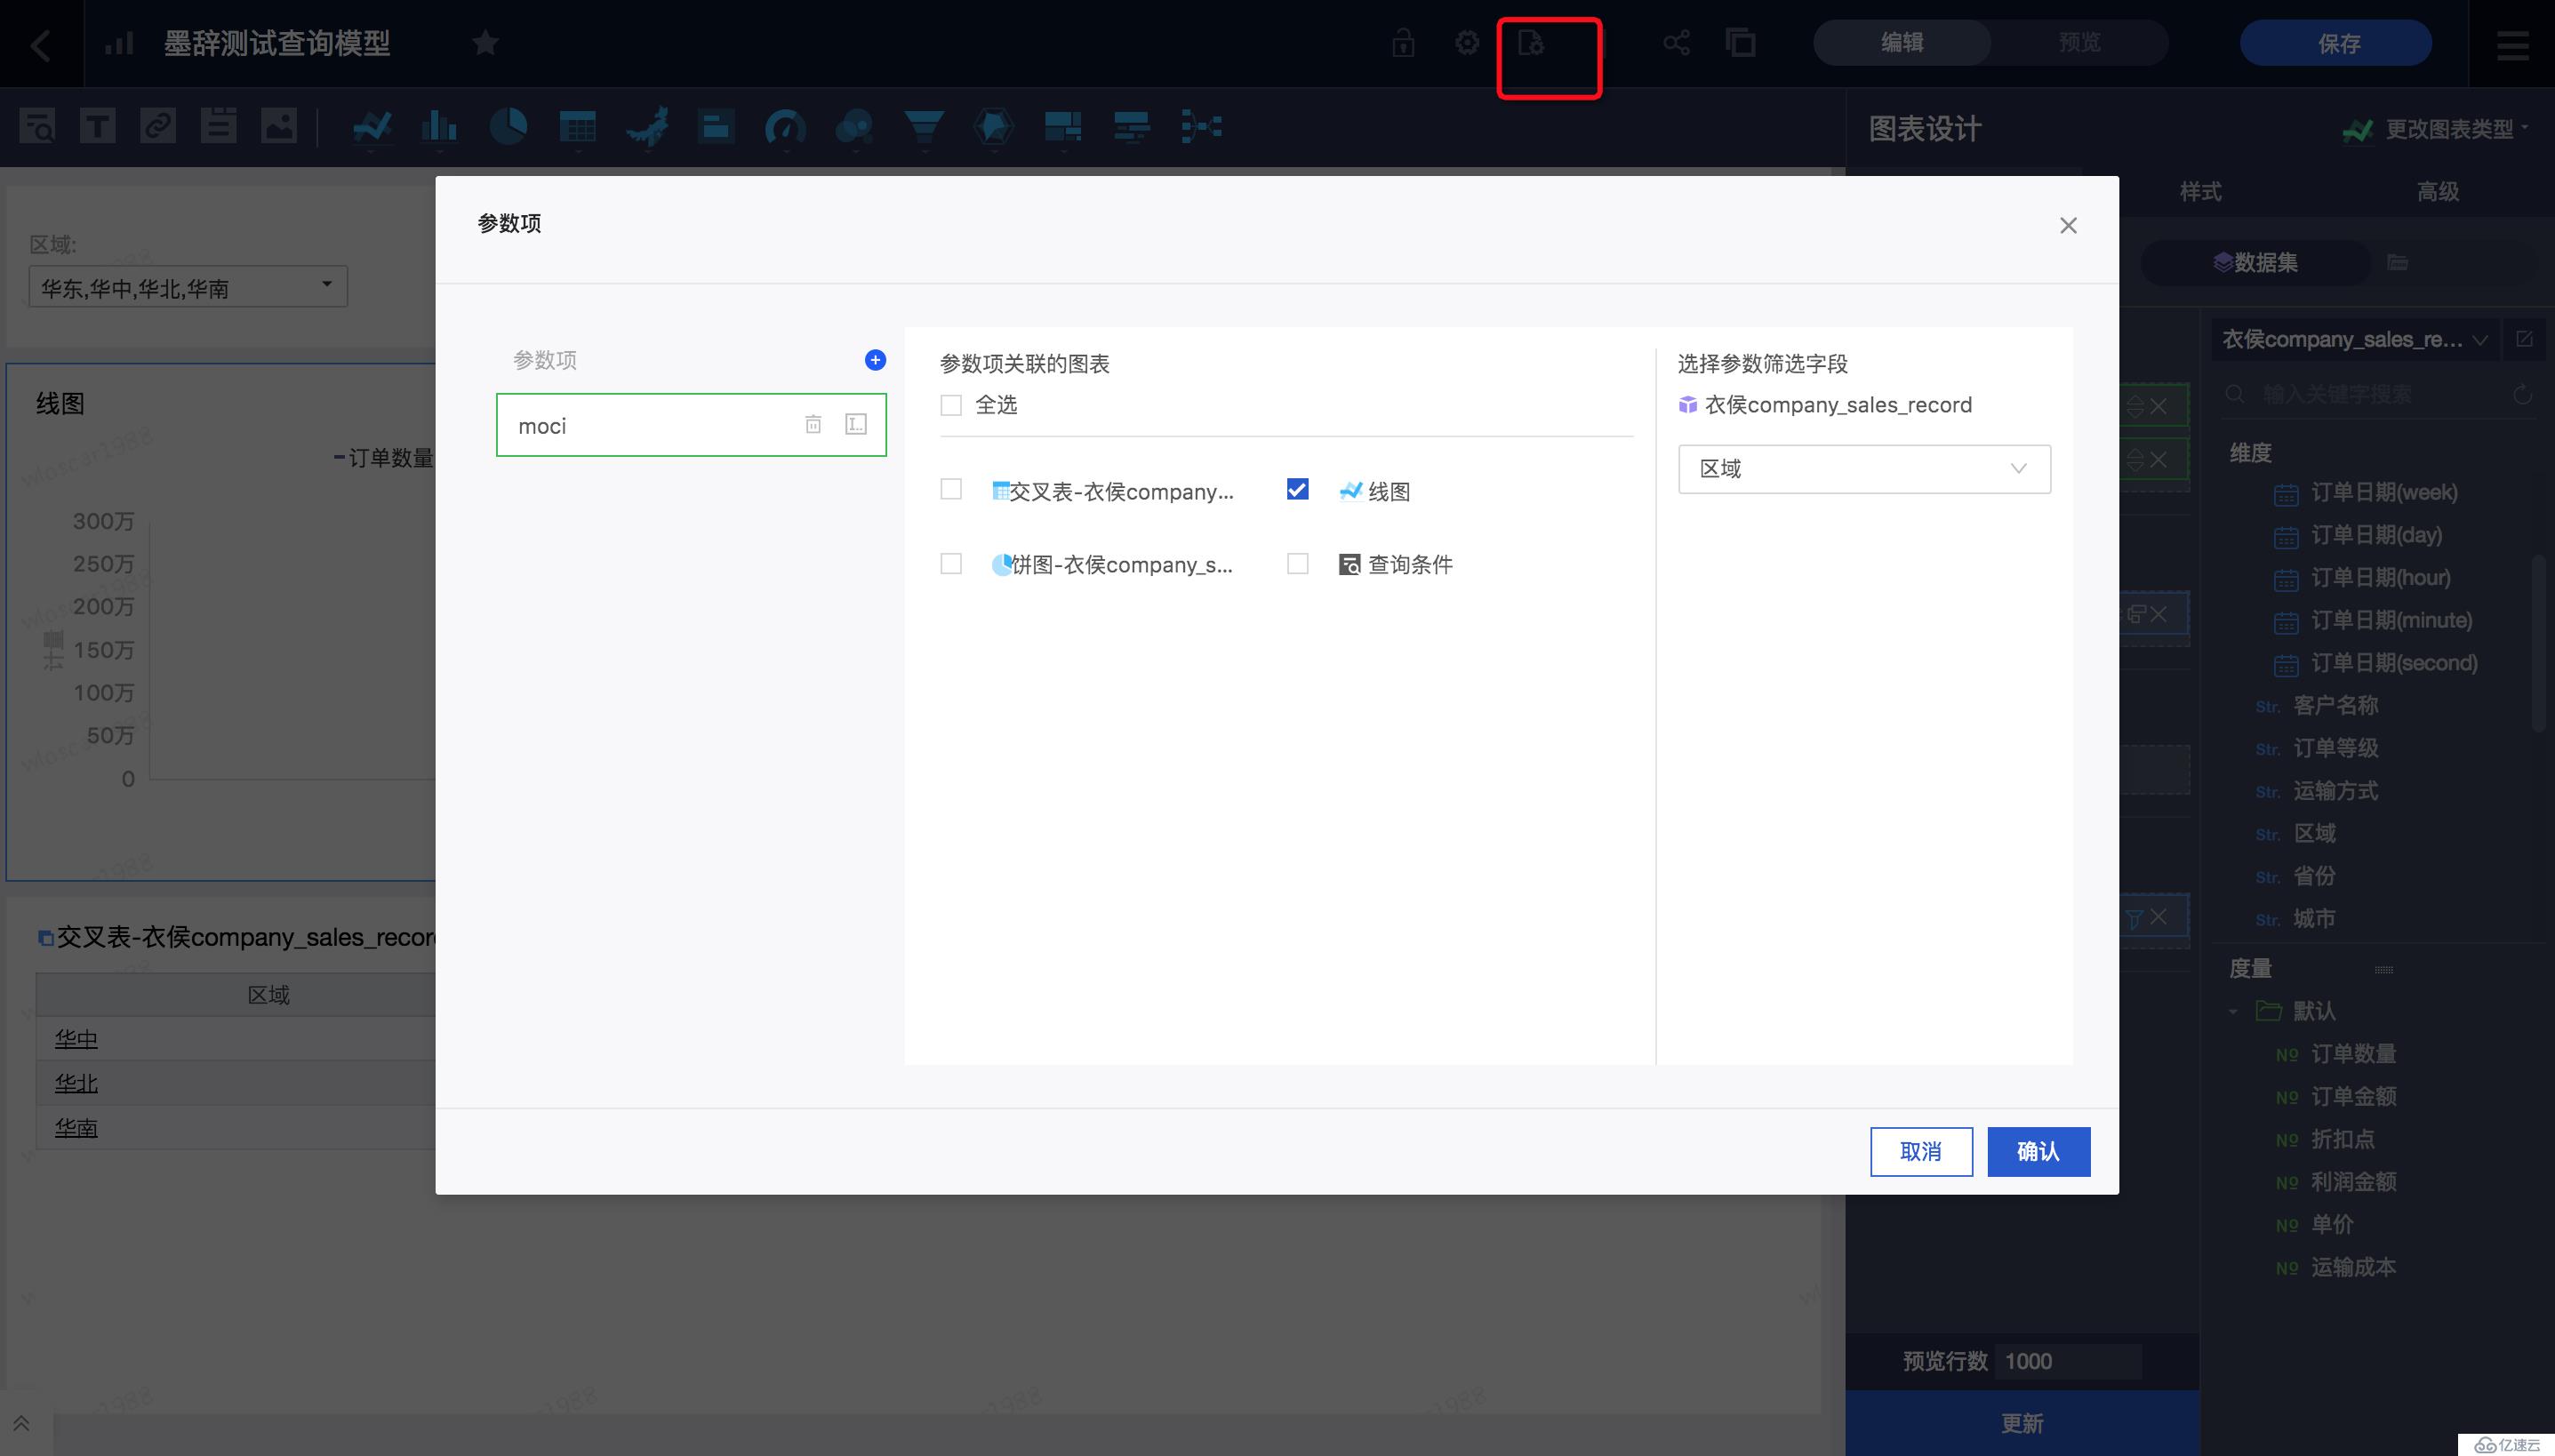Insert a tab container widget
Viewport: 2555px width, 1456px height.
point(218,127)
